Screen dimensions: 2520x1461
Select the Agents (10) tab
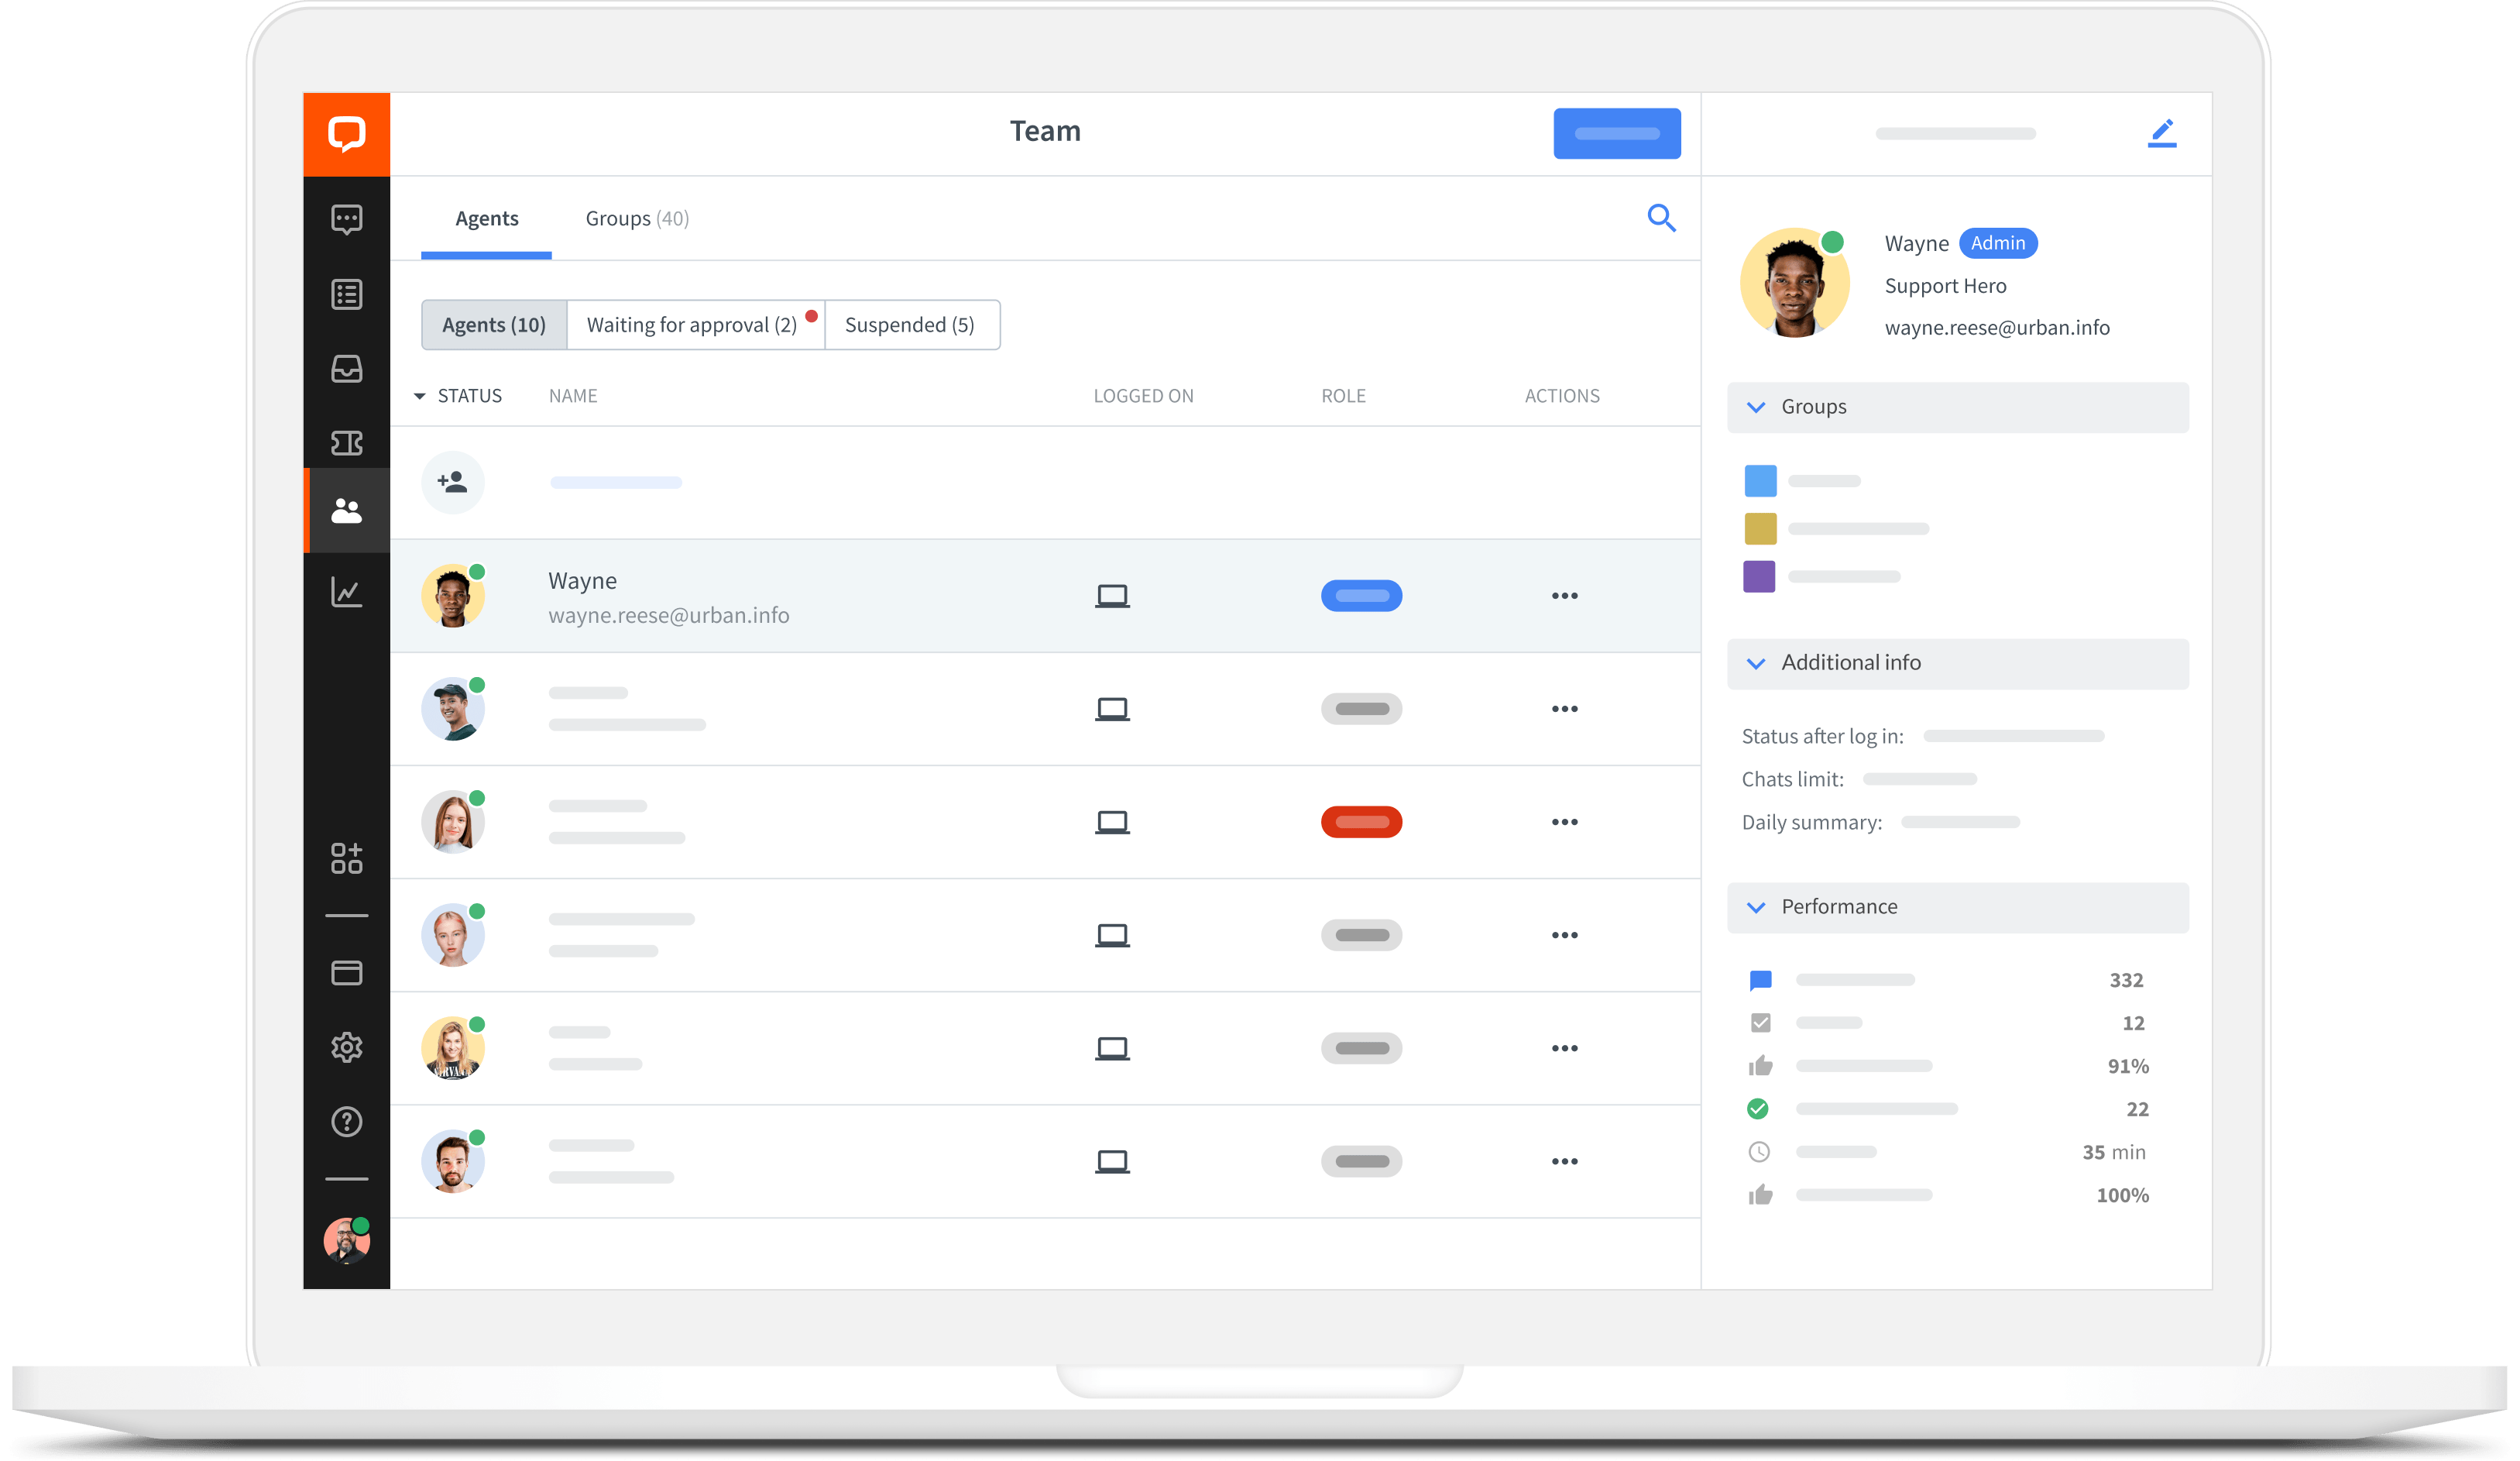click(x=493, y=324)
